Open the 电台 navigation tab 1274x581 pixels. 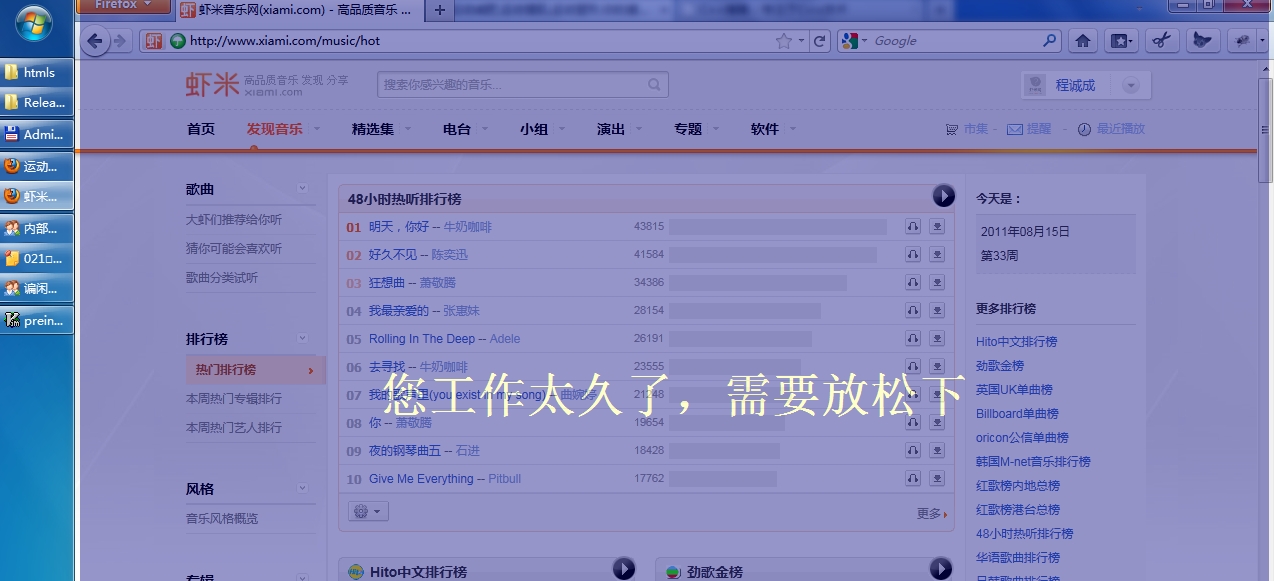pyautogui.click(x=457, y=129)
